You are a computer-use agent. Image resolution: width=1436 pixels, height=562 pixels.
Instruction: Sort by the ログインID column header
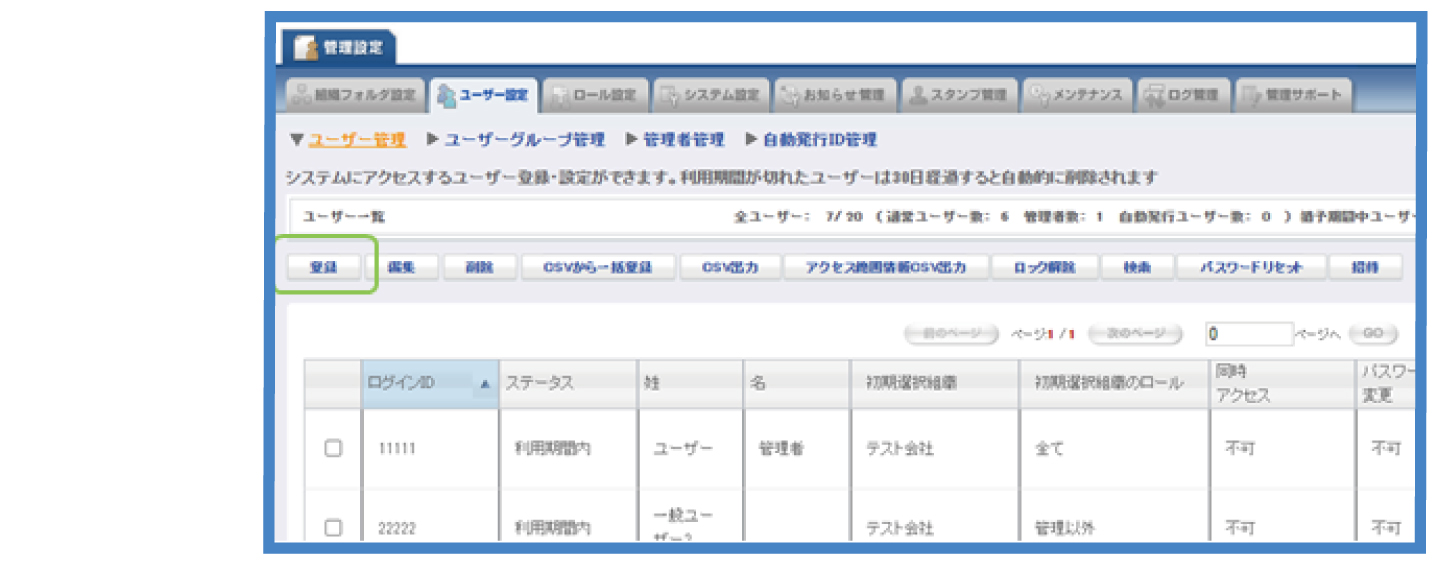coord(430,384)
